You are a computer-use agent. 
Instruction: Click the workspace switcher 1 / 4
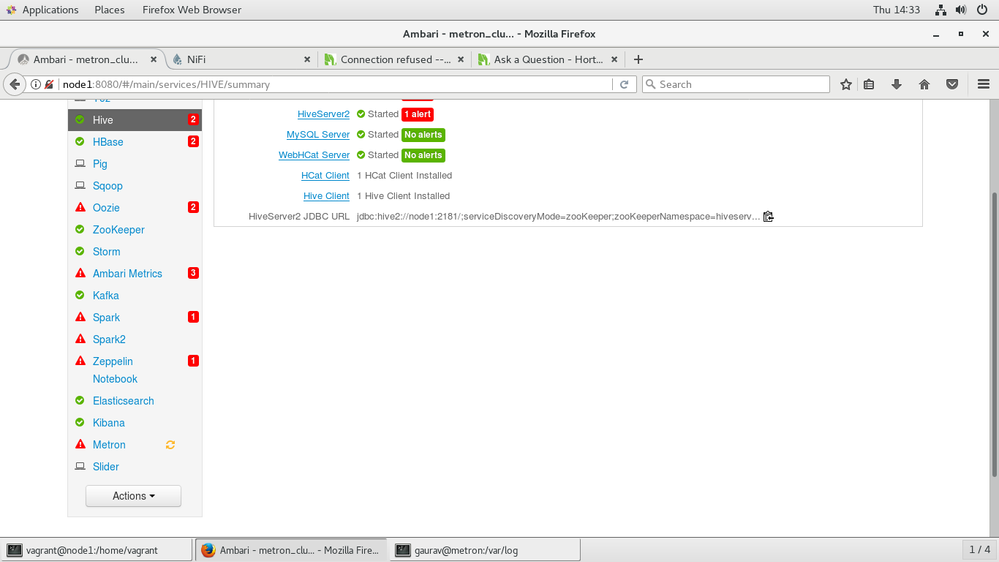(979, 549)
